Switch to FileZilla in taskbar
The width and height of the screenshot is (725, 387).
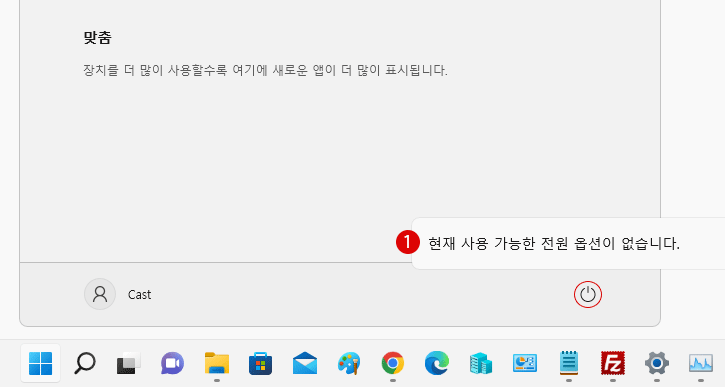pos(613,363)
